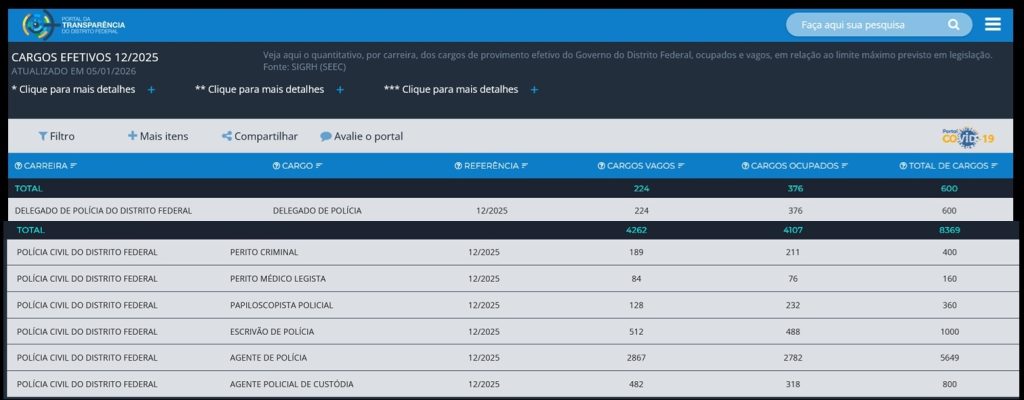The image size is (1024, 400).
Task: Click the help icon next to TOTAL DE CARGOS
Action: [902, 165]
